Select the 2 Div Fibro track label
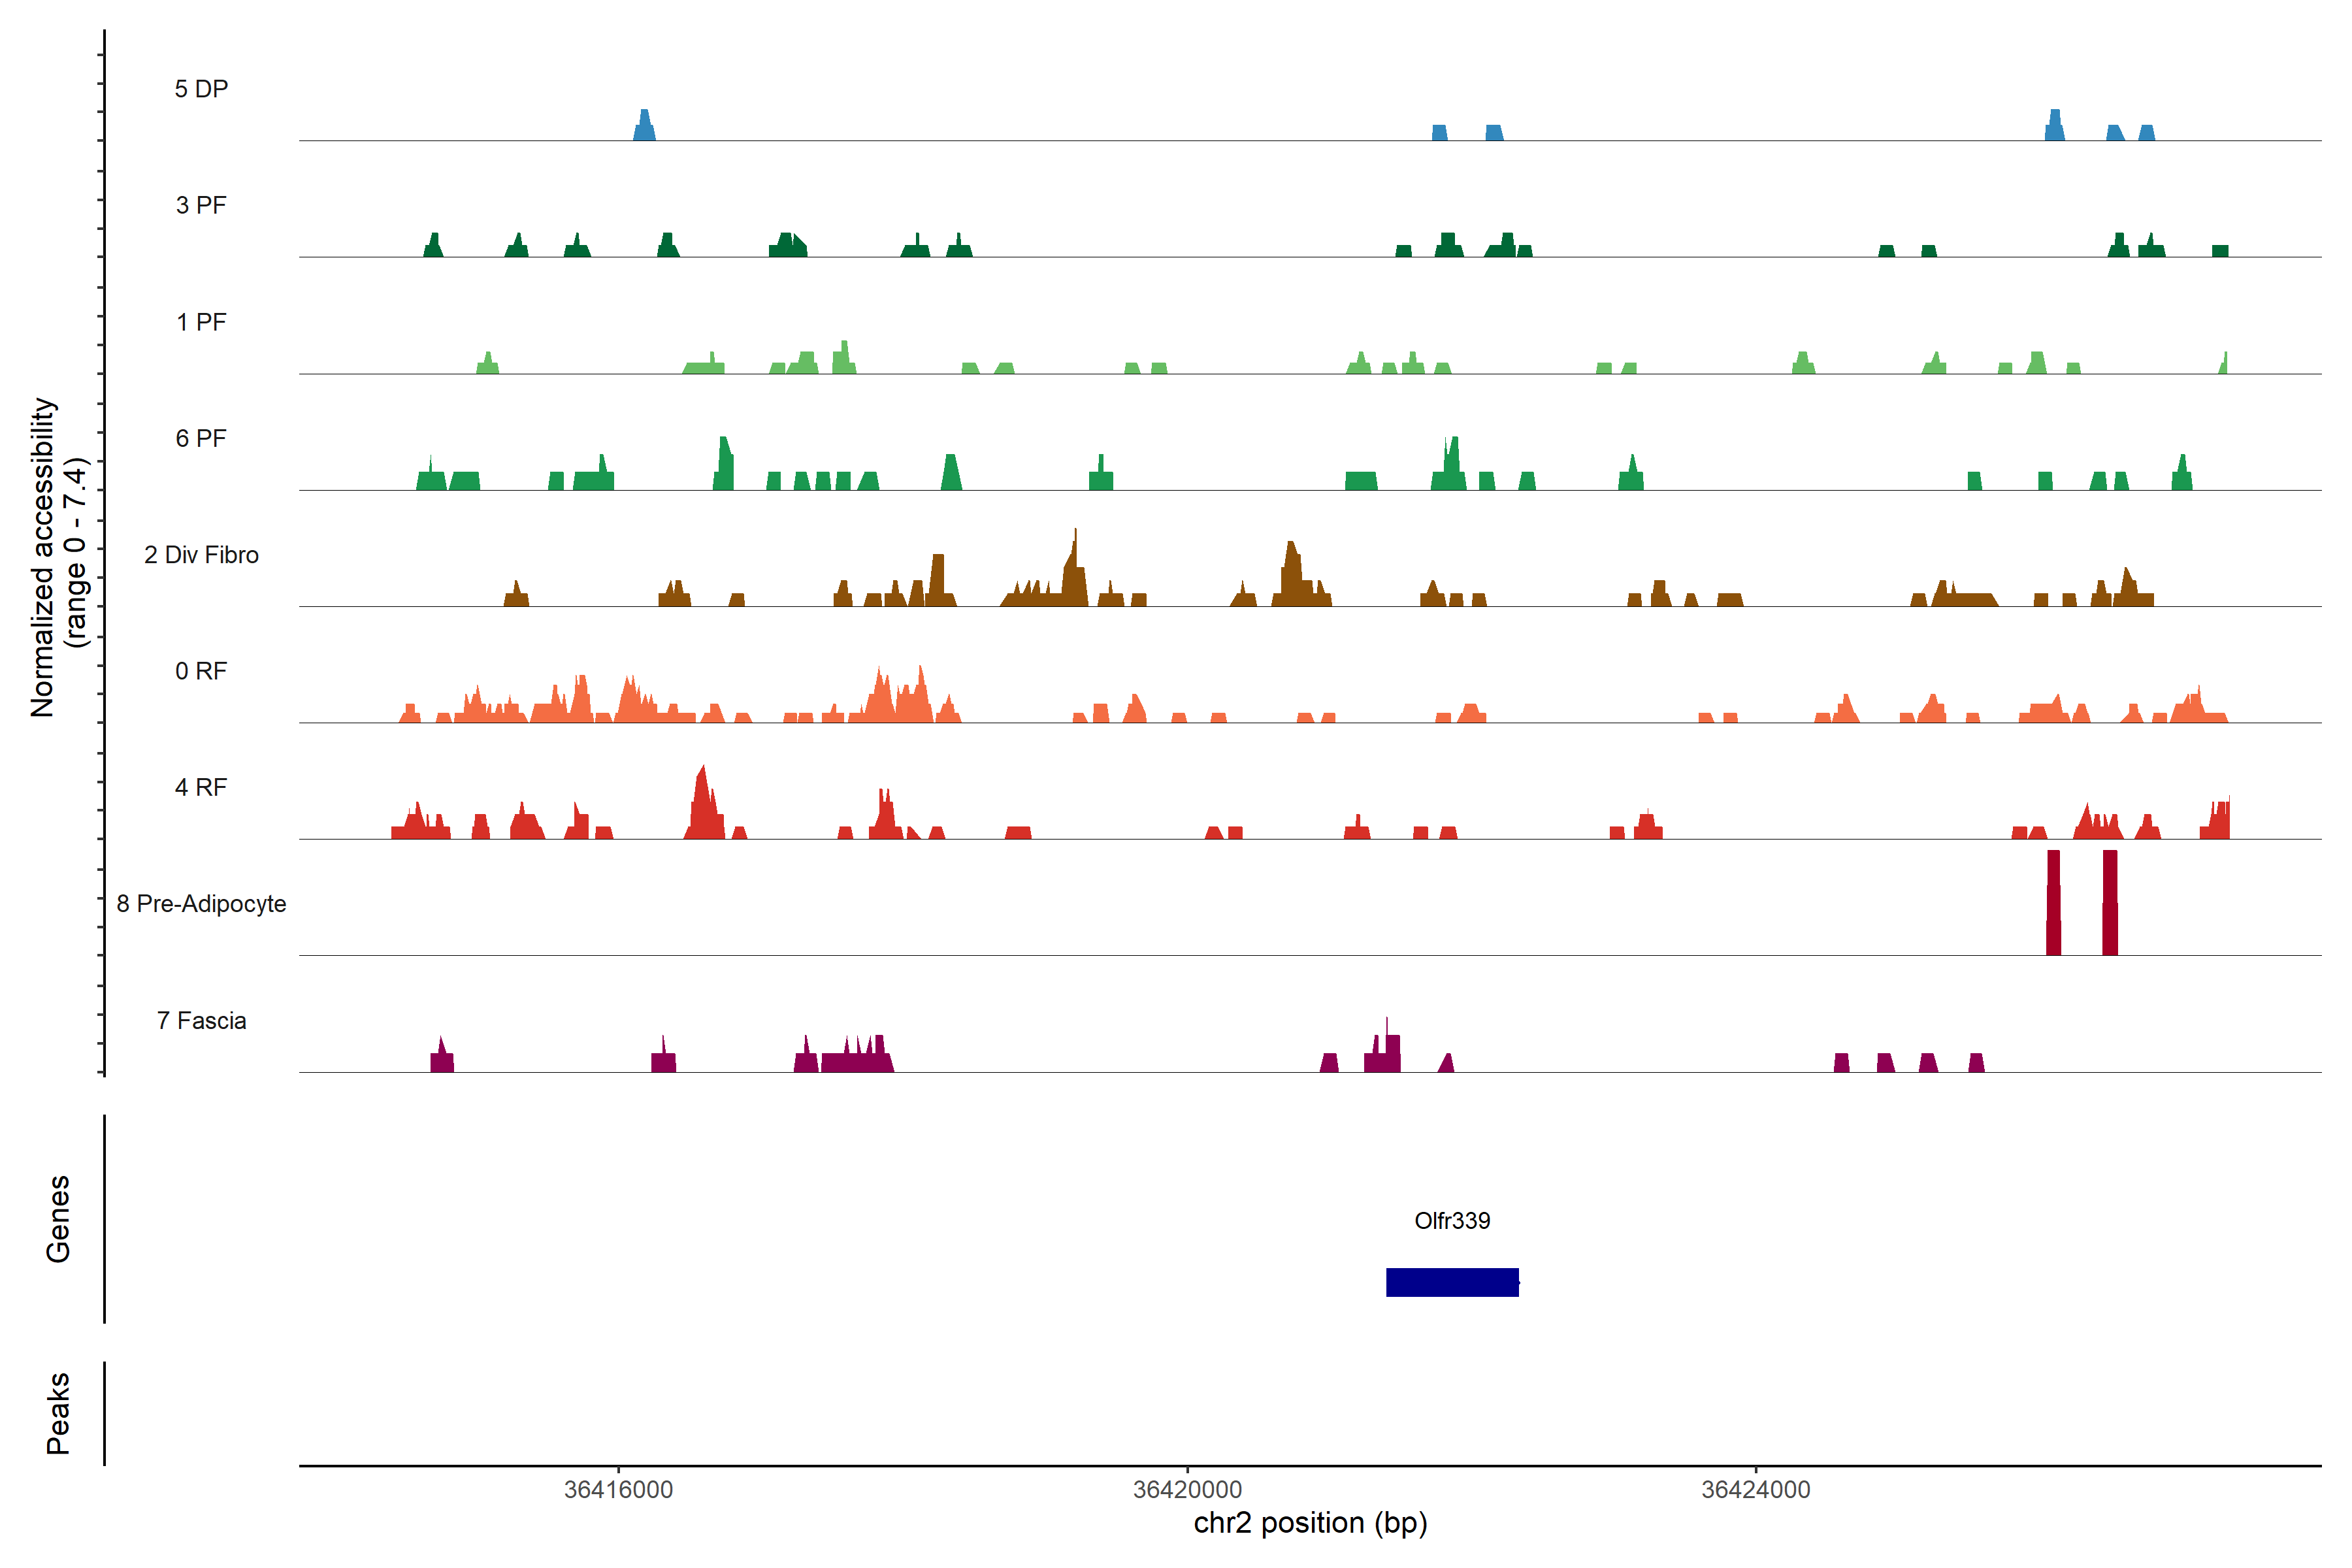 (201, 555)
